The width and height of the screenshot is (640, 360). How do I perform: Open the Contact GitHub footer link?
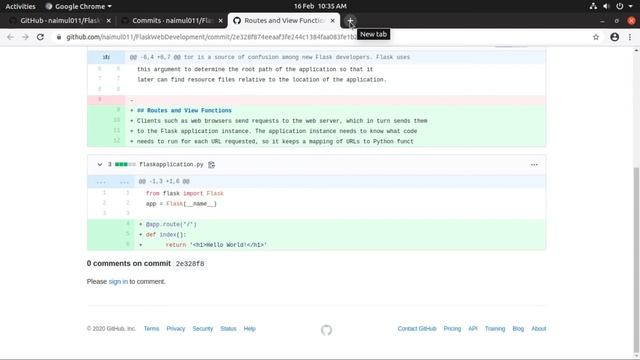pos(417,329)
